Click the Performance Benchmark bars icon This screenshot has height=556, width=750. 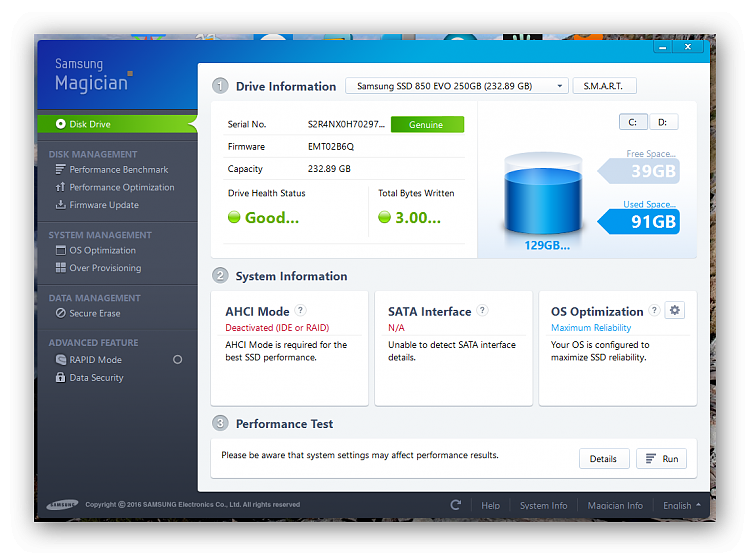click(x=60, y=169)
